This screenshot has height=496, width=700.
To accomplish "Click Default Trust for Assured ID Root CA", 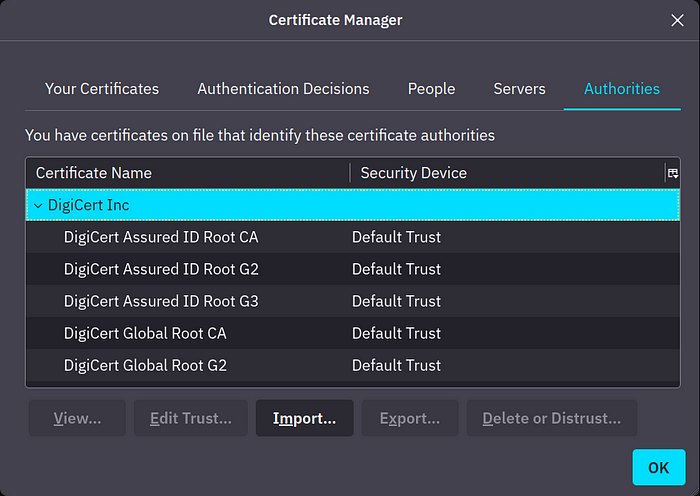I will coord(396,237).
